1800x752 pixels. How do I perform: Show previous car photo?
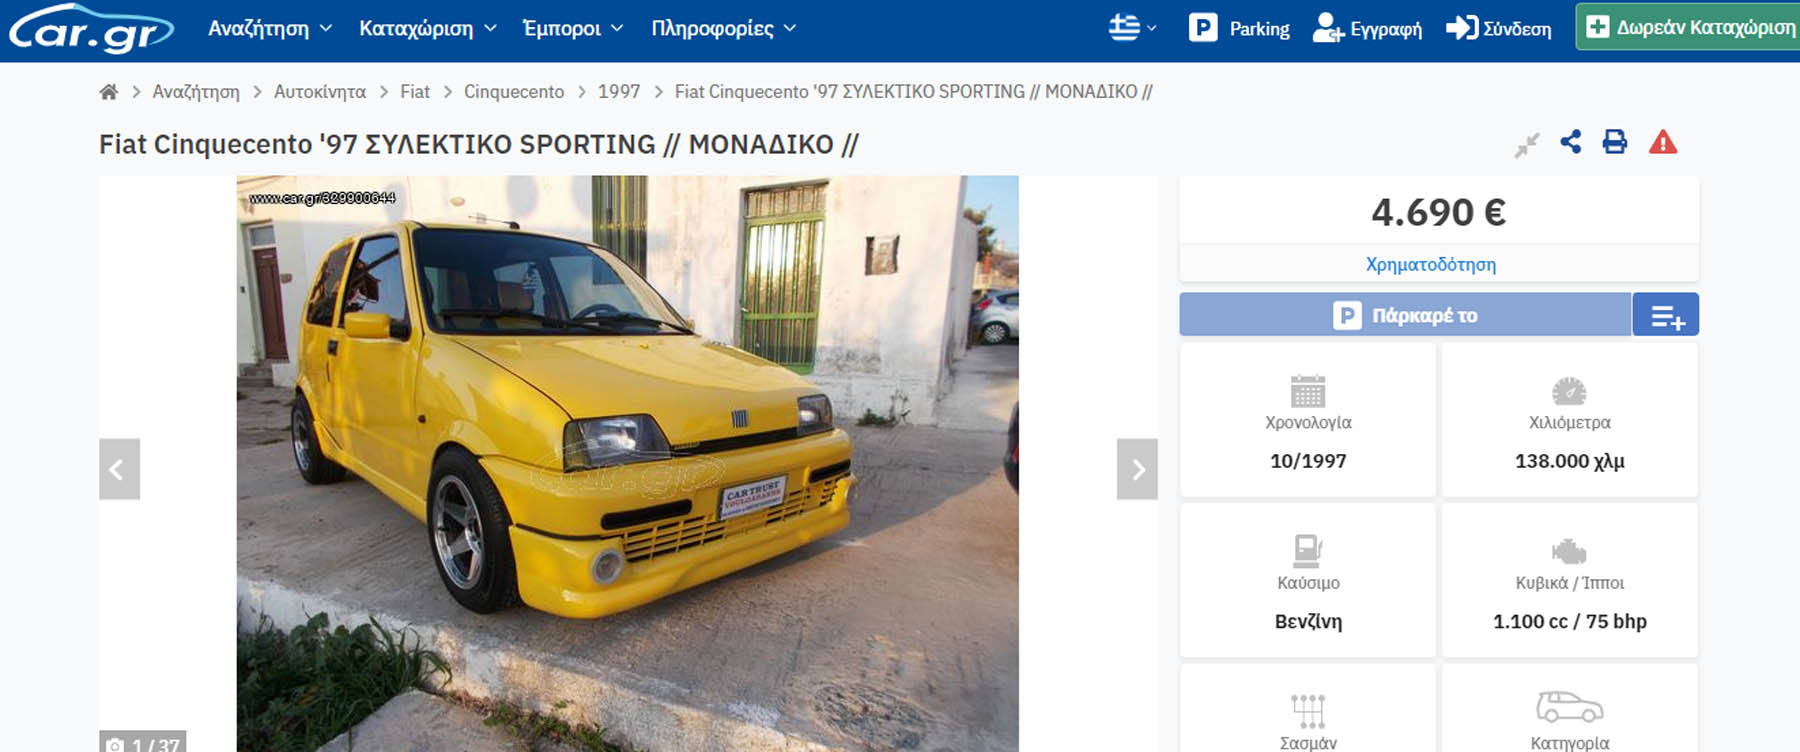(x=119, y=469)
